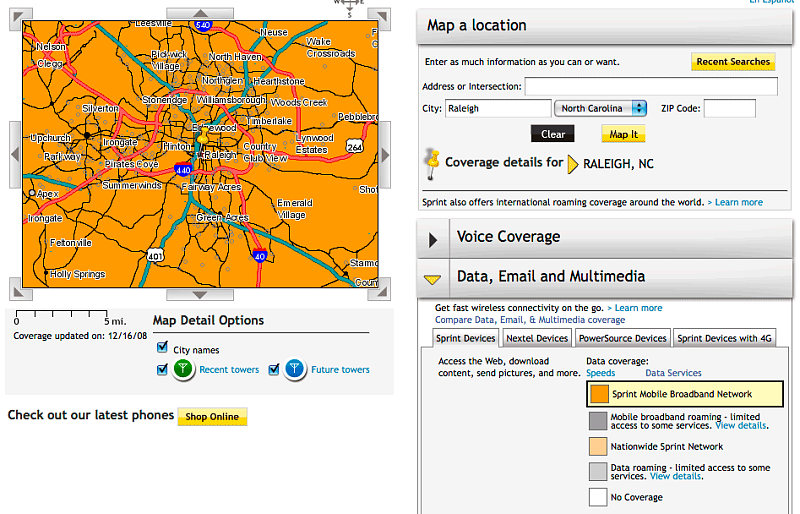This screenshot has width=800, height=514.
Task: Expand the Voice Coverage section
Action: pos(433,239)
